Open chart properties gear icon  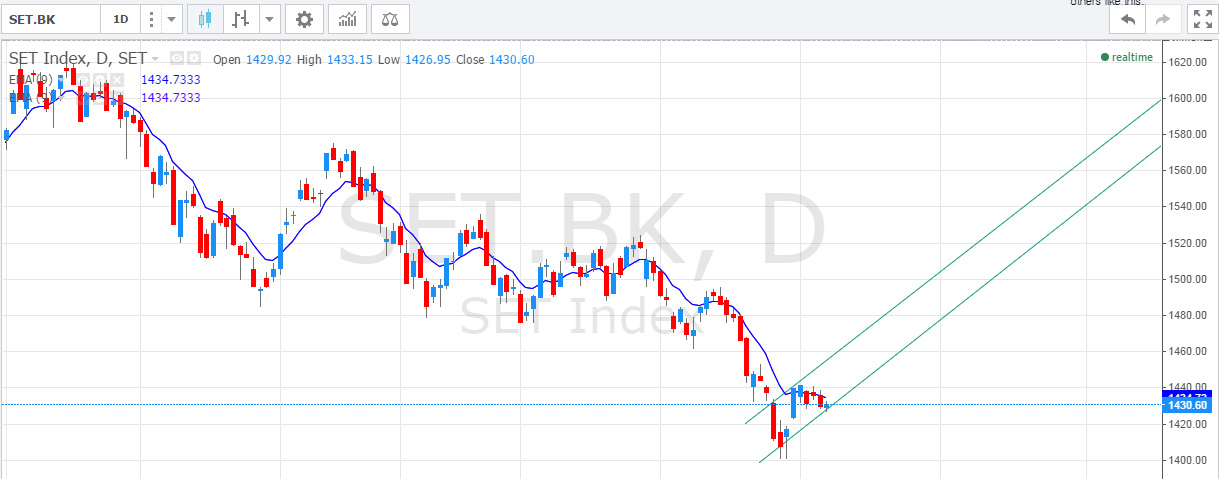pos(304,19)
